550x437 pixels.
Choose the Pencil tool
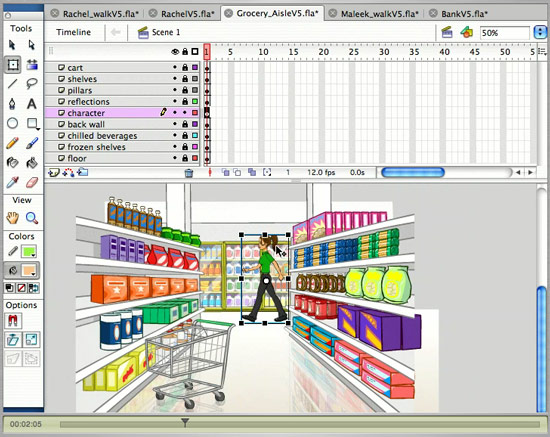click(x=12, y=143)
